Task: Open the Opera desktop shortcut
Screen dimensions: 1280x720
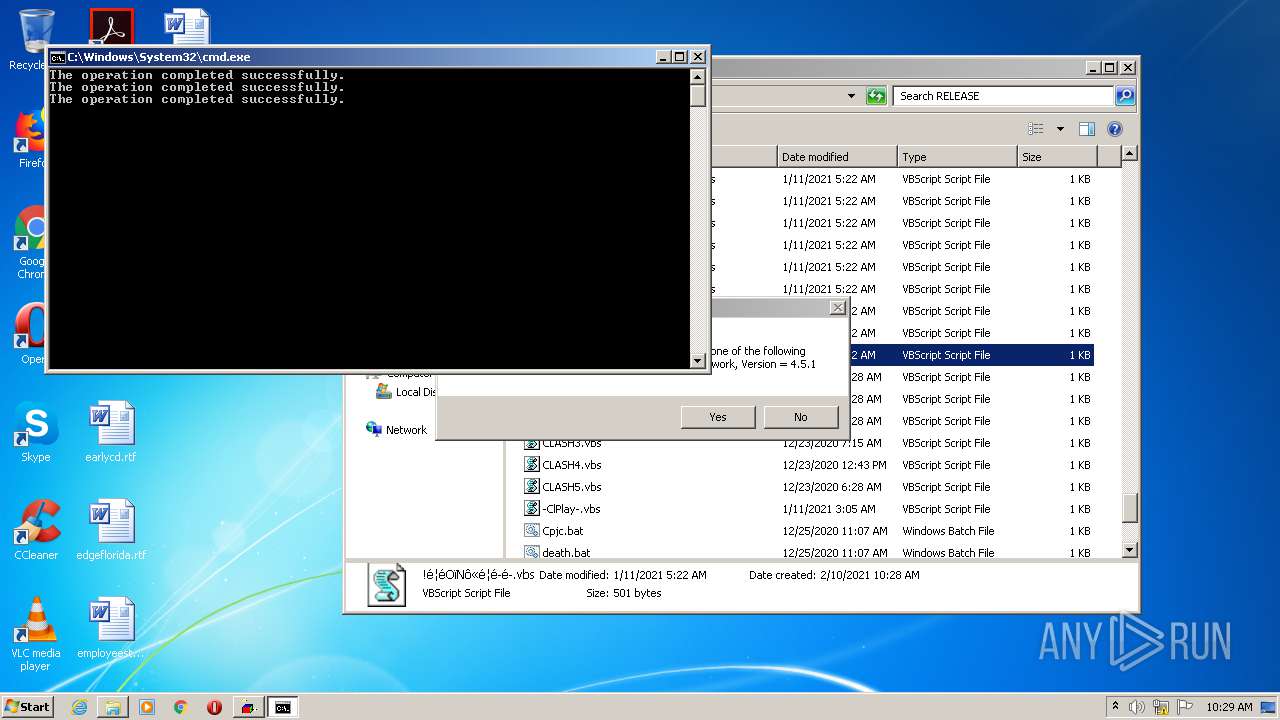Action: [x=31, y=335]
